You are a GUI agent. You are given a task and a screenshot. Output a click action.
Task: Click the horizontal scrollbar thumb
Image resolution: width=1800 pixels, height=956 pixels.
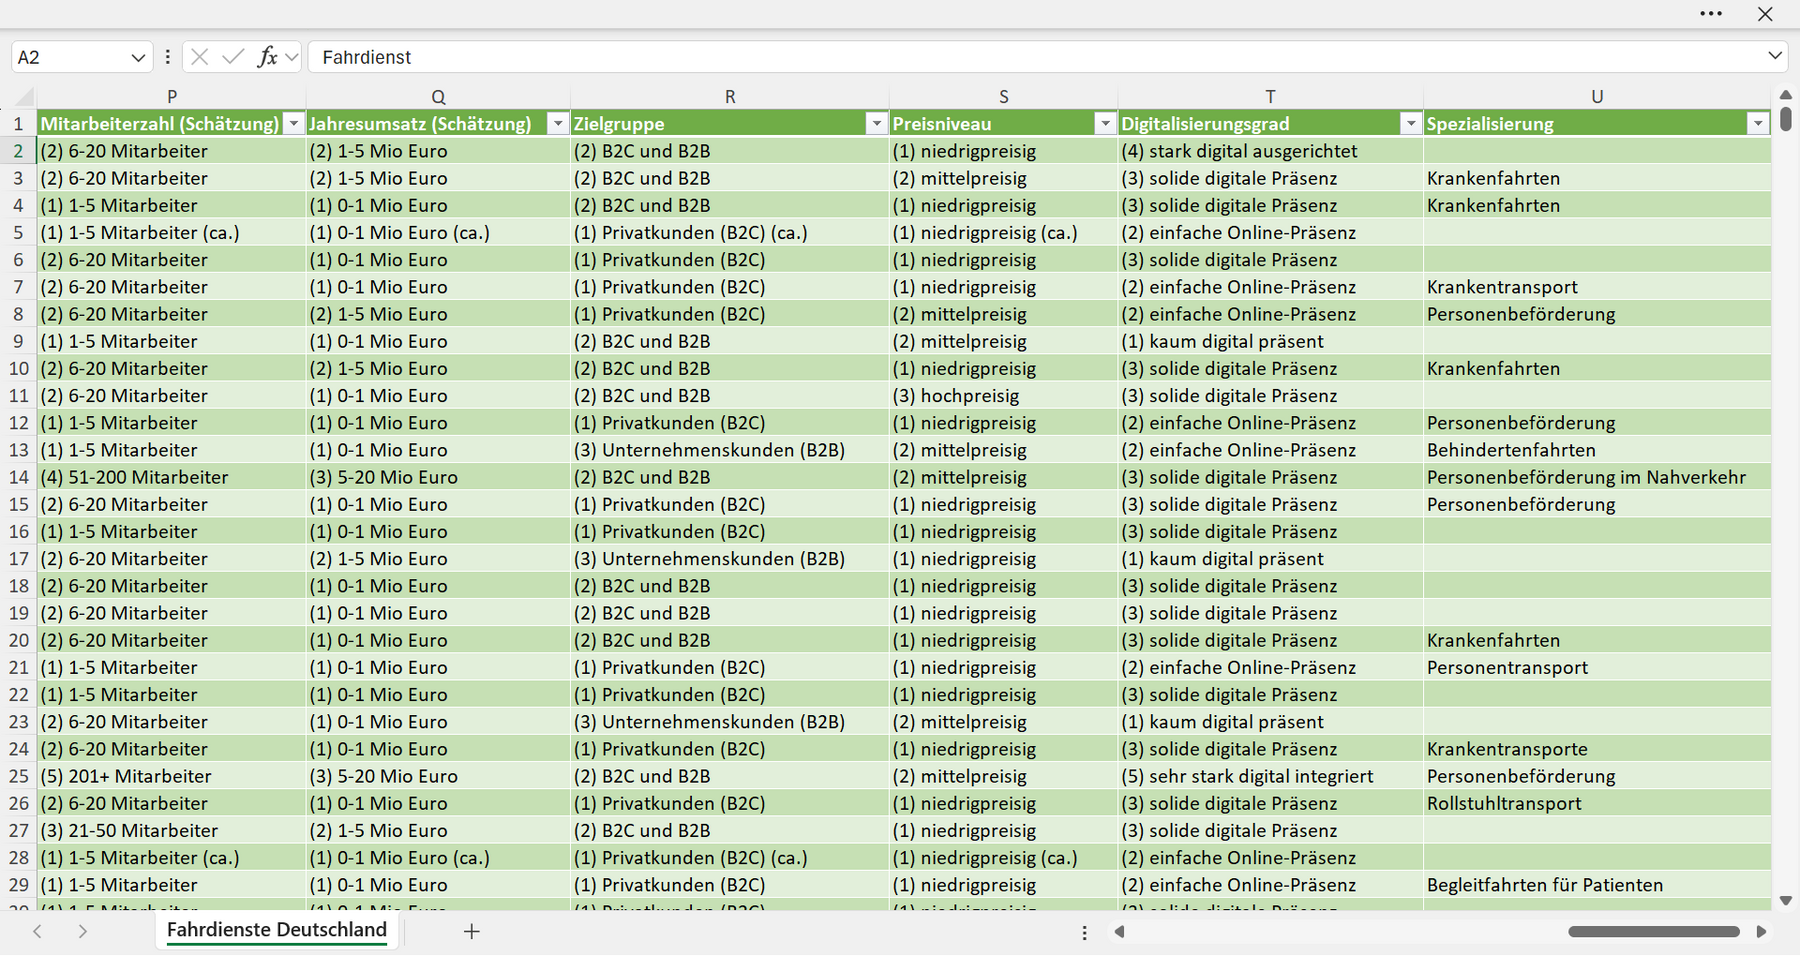(1654, 931)
